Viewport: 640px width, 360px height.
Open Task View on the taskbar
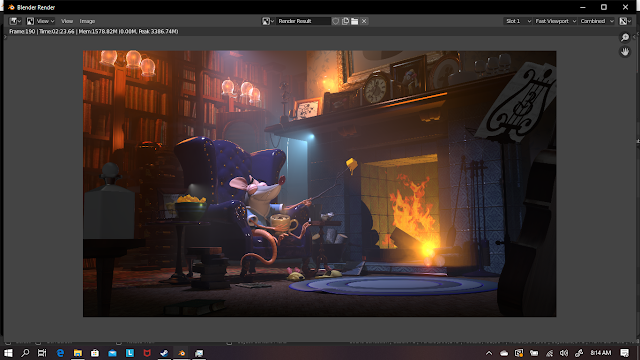[x=42, y=353]
